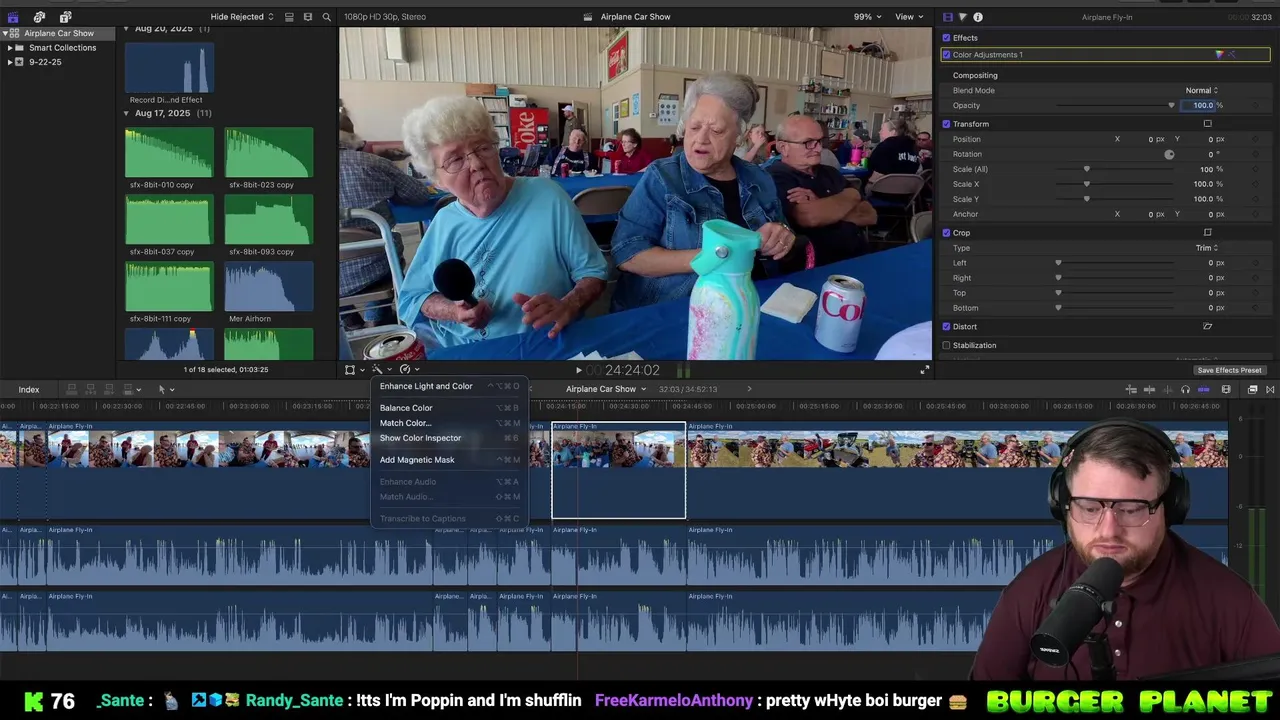Viewport: 1280px width, 720px height.
Task: Open the Transitions browser icon
Action: pos(1270,389)
